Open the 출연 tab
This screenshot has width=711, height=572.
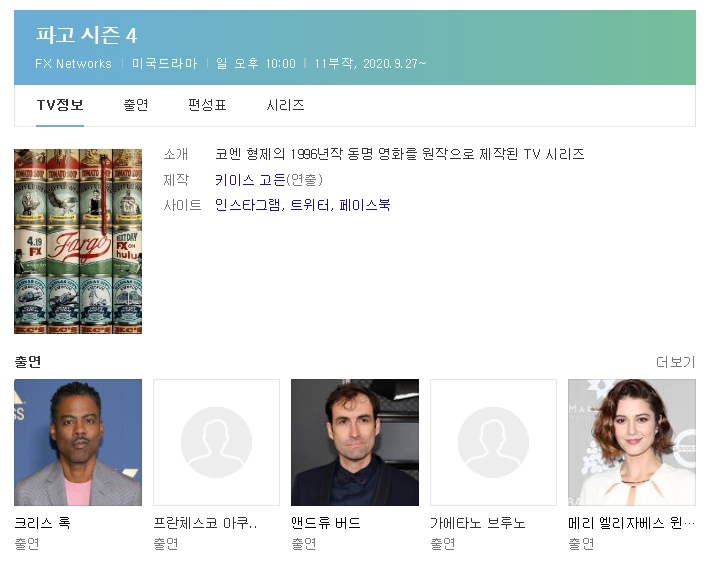click(136, 105)
